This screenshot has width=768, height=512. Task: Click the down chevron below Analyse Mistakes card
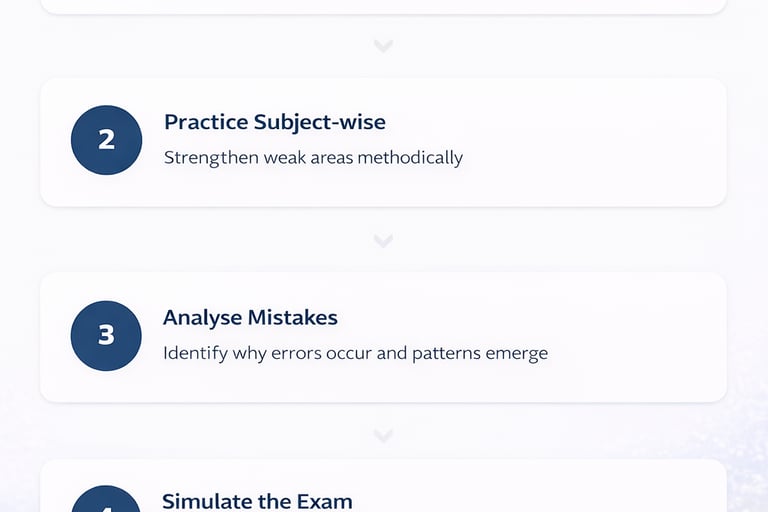click(x=383, y=435)
